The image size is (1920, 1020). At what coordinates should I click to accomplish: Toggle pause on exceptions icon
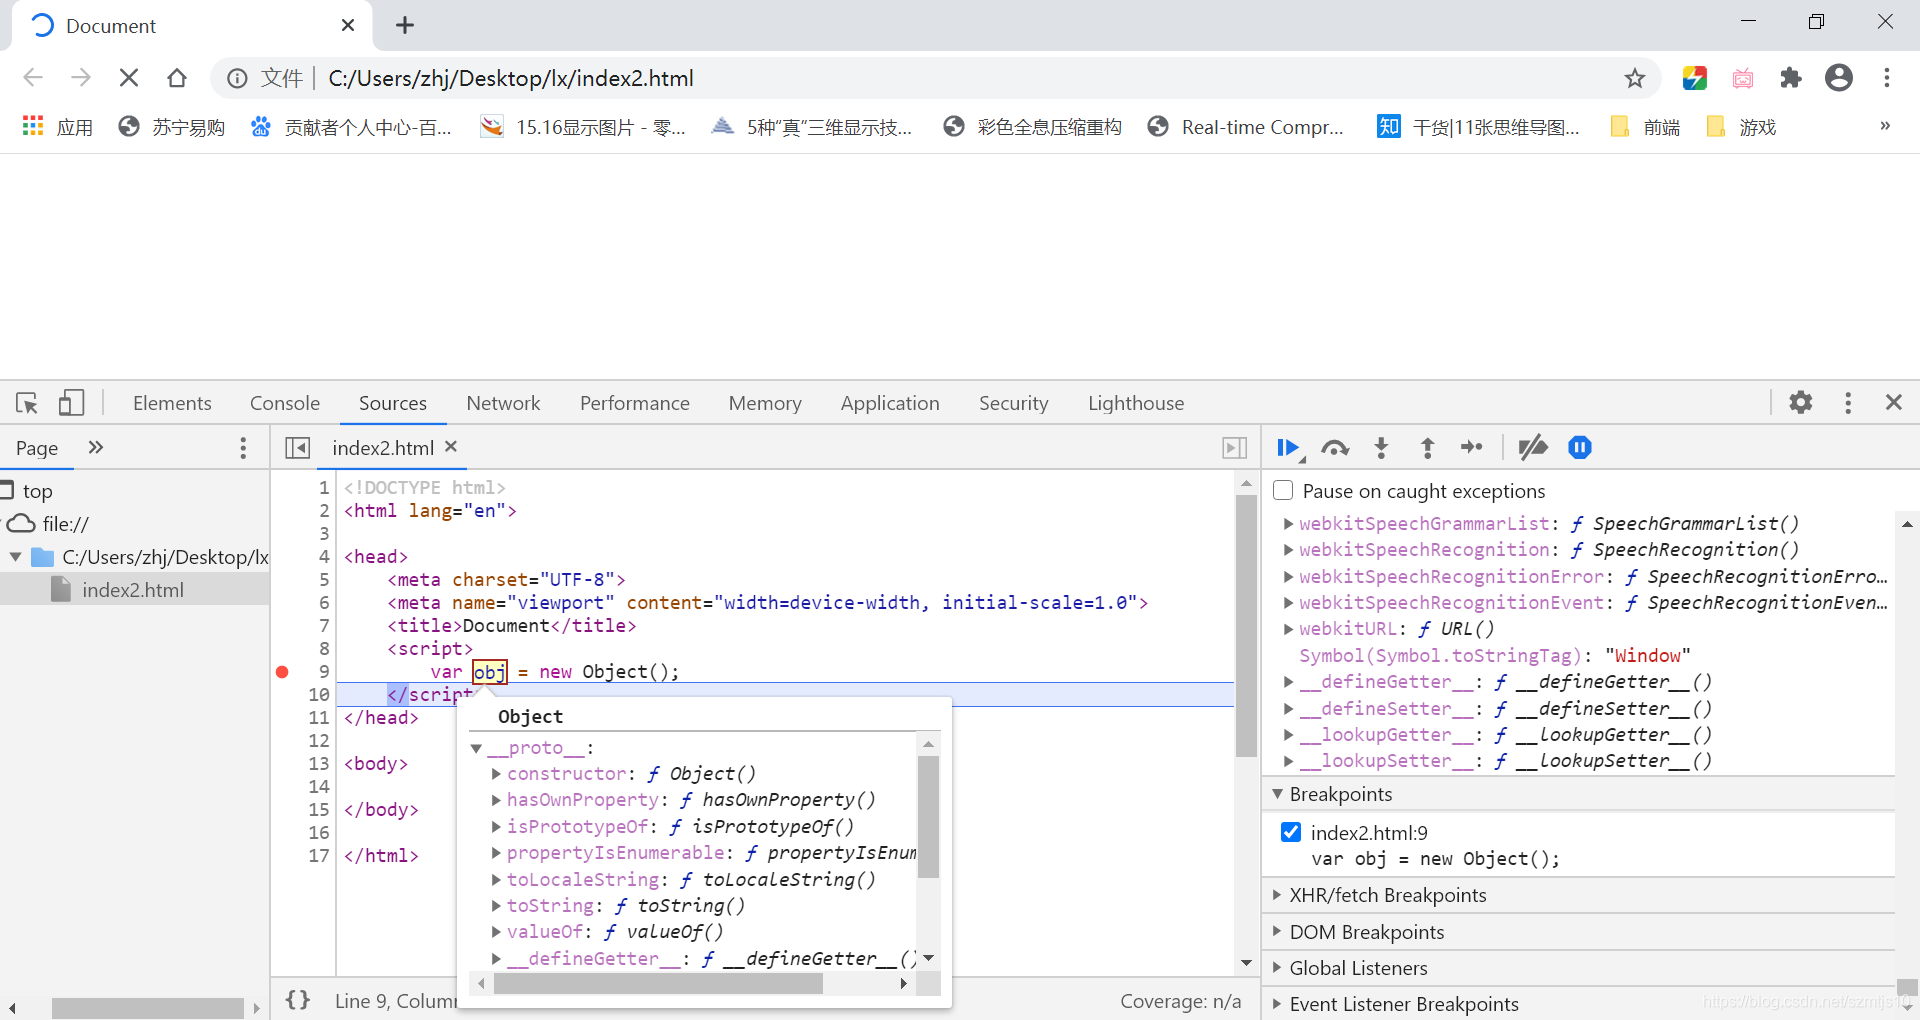[x=1580, y=447]
